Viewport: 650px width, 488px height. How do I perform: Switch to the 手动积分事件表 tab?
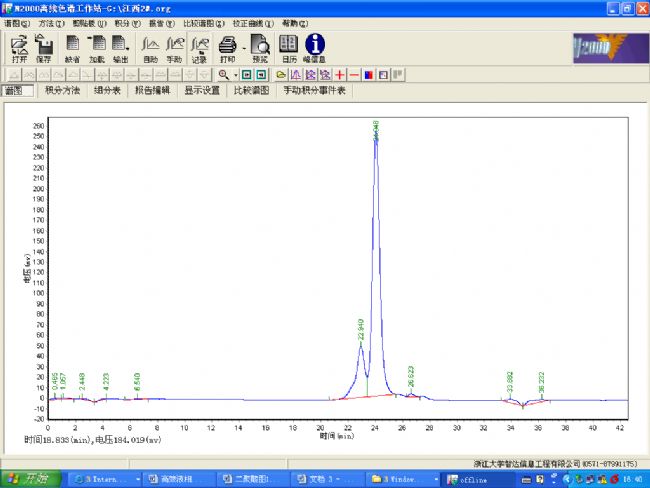pos(314,90)
